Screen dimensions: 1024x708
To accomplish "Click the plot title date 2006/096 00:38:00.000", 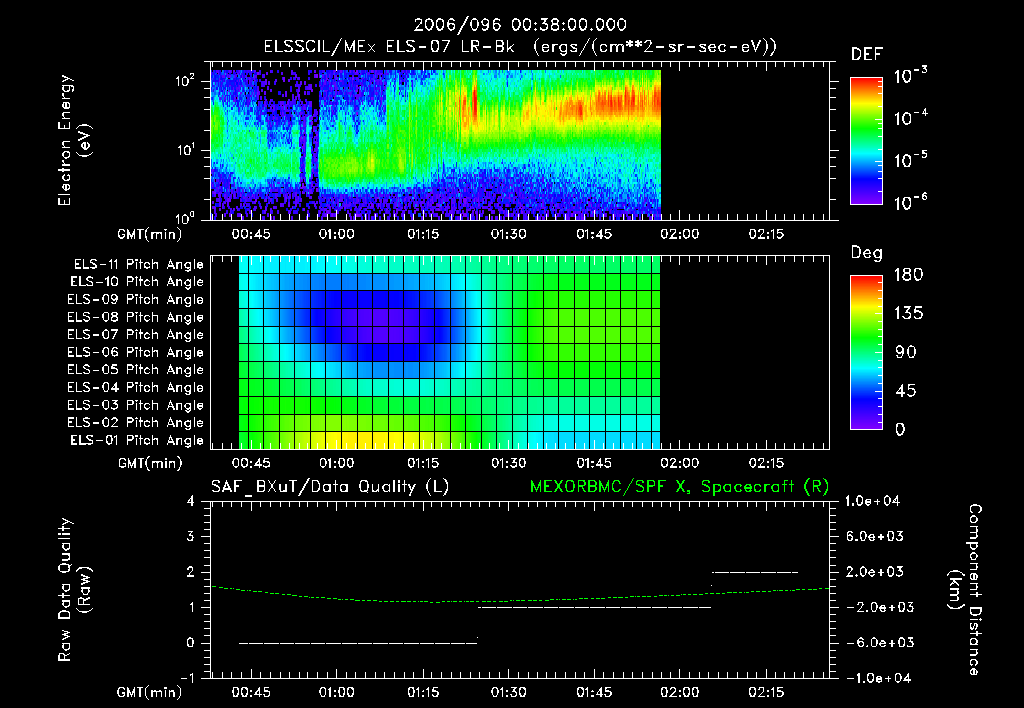I will 520,25.
